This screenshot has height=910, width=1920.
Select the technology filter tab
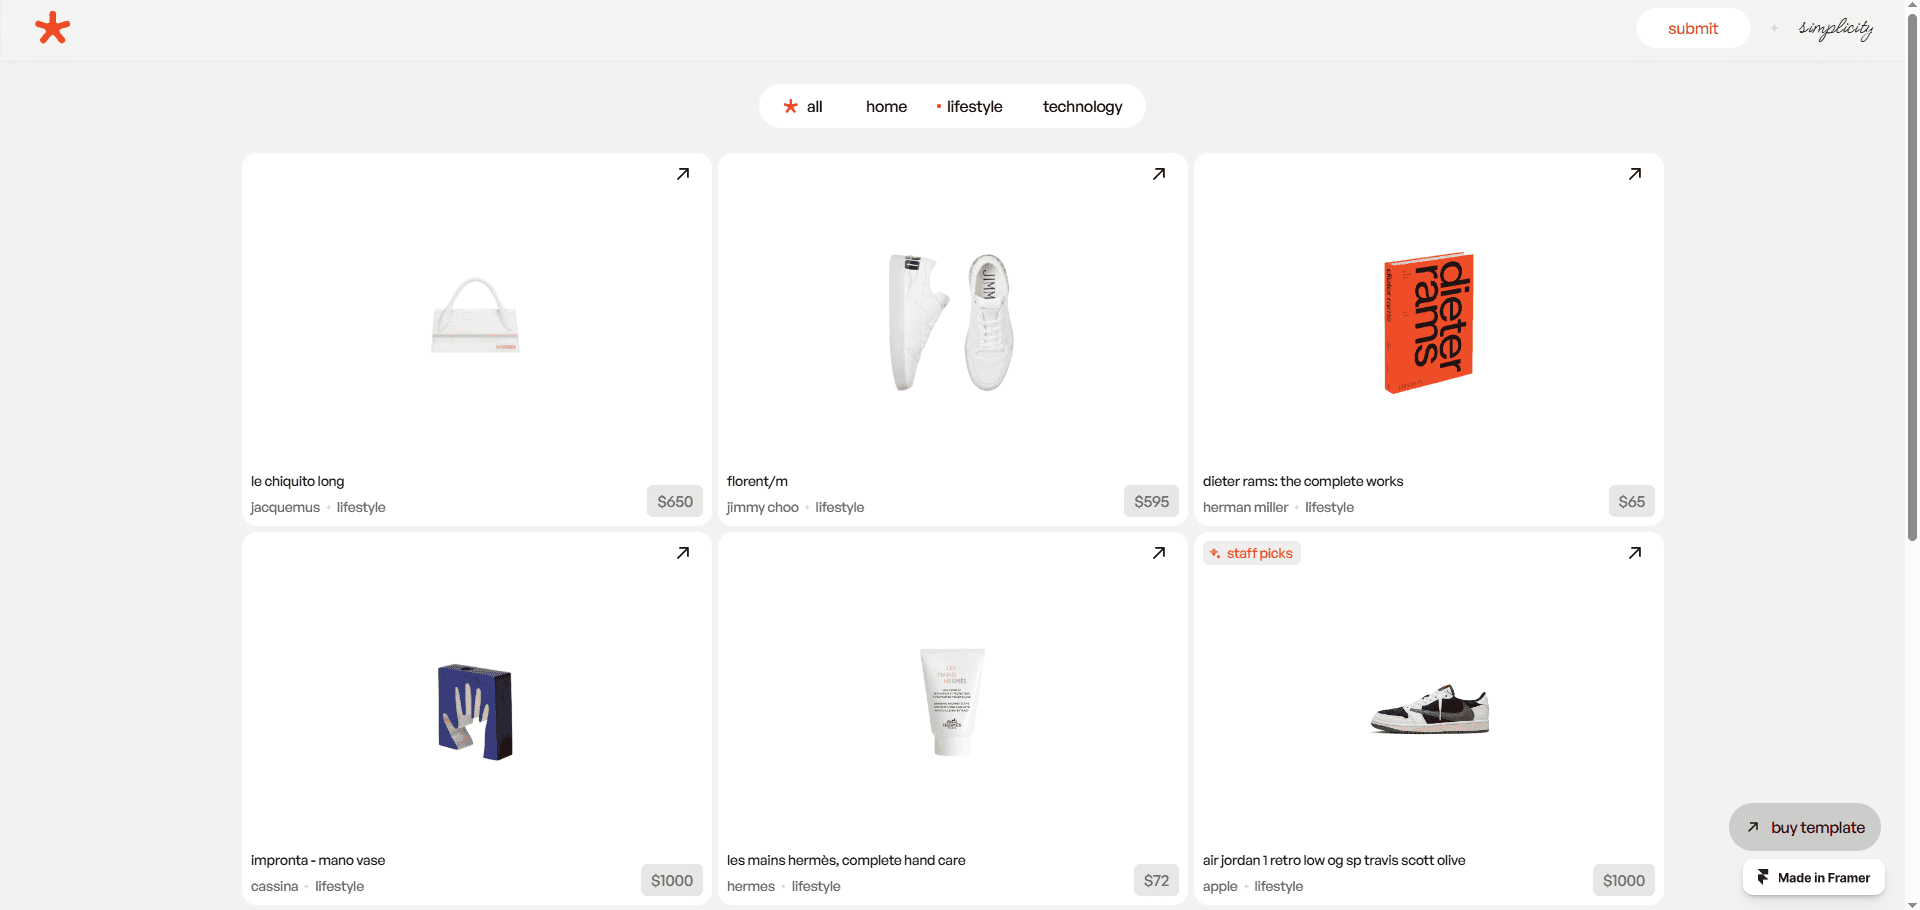[1082, 106]
